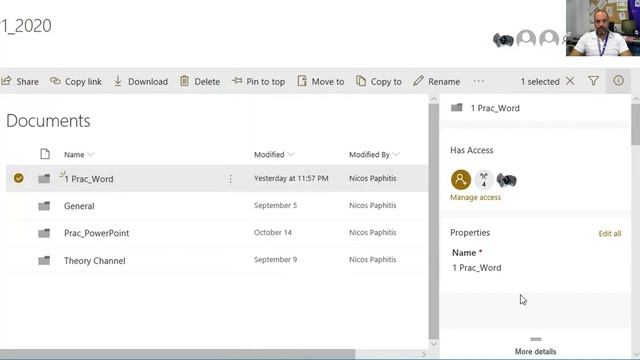This screenshot has width=640, height=360.
Task: Click the Edit all link
Action: pos(610,233)
